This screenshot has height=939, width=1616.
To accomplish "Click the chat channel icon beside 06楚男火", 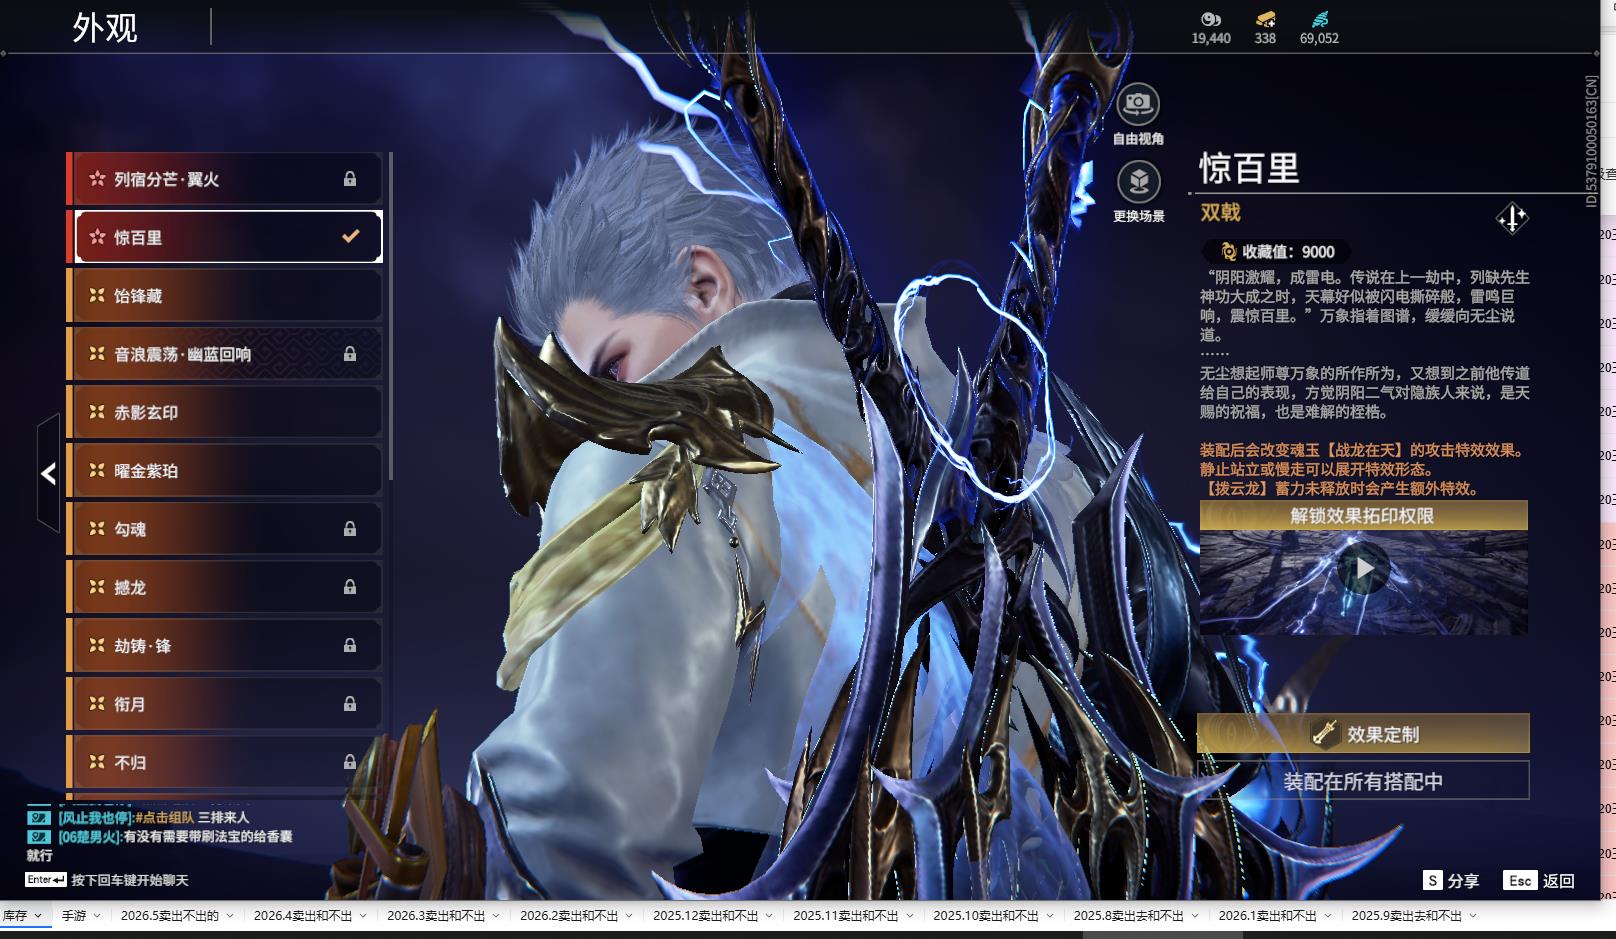I will coord(39,836).
